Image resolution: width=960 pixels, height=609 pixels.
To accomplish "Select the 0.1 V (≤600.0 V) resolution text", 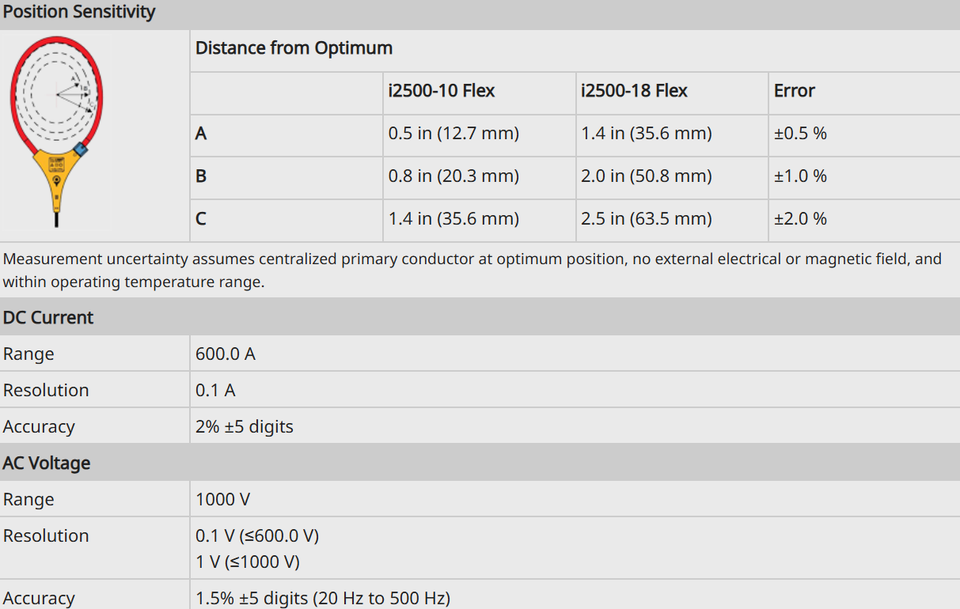I will point(257,536).
